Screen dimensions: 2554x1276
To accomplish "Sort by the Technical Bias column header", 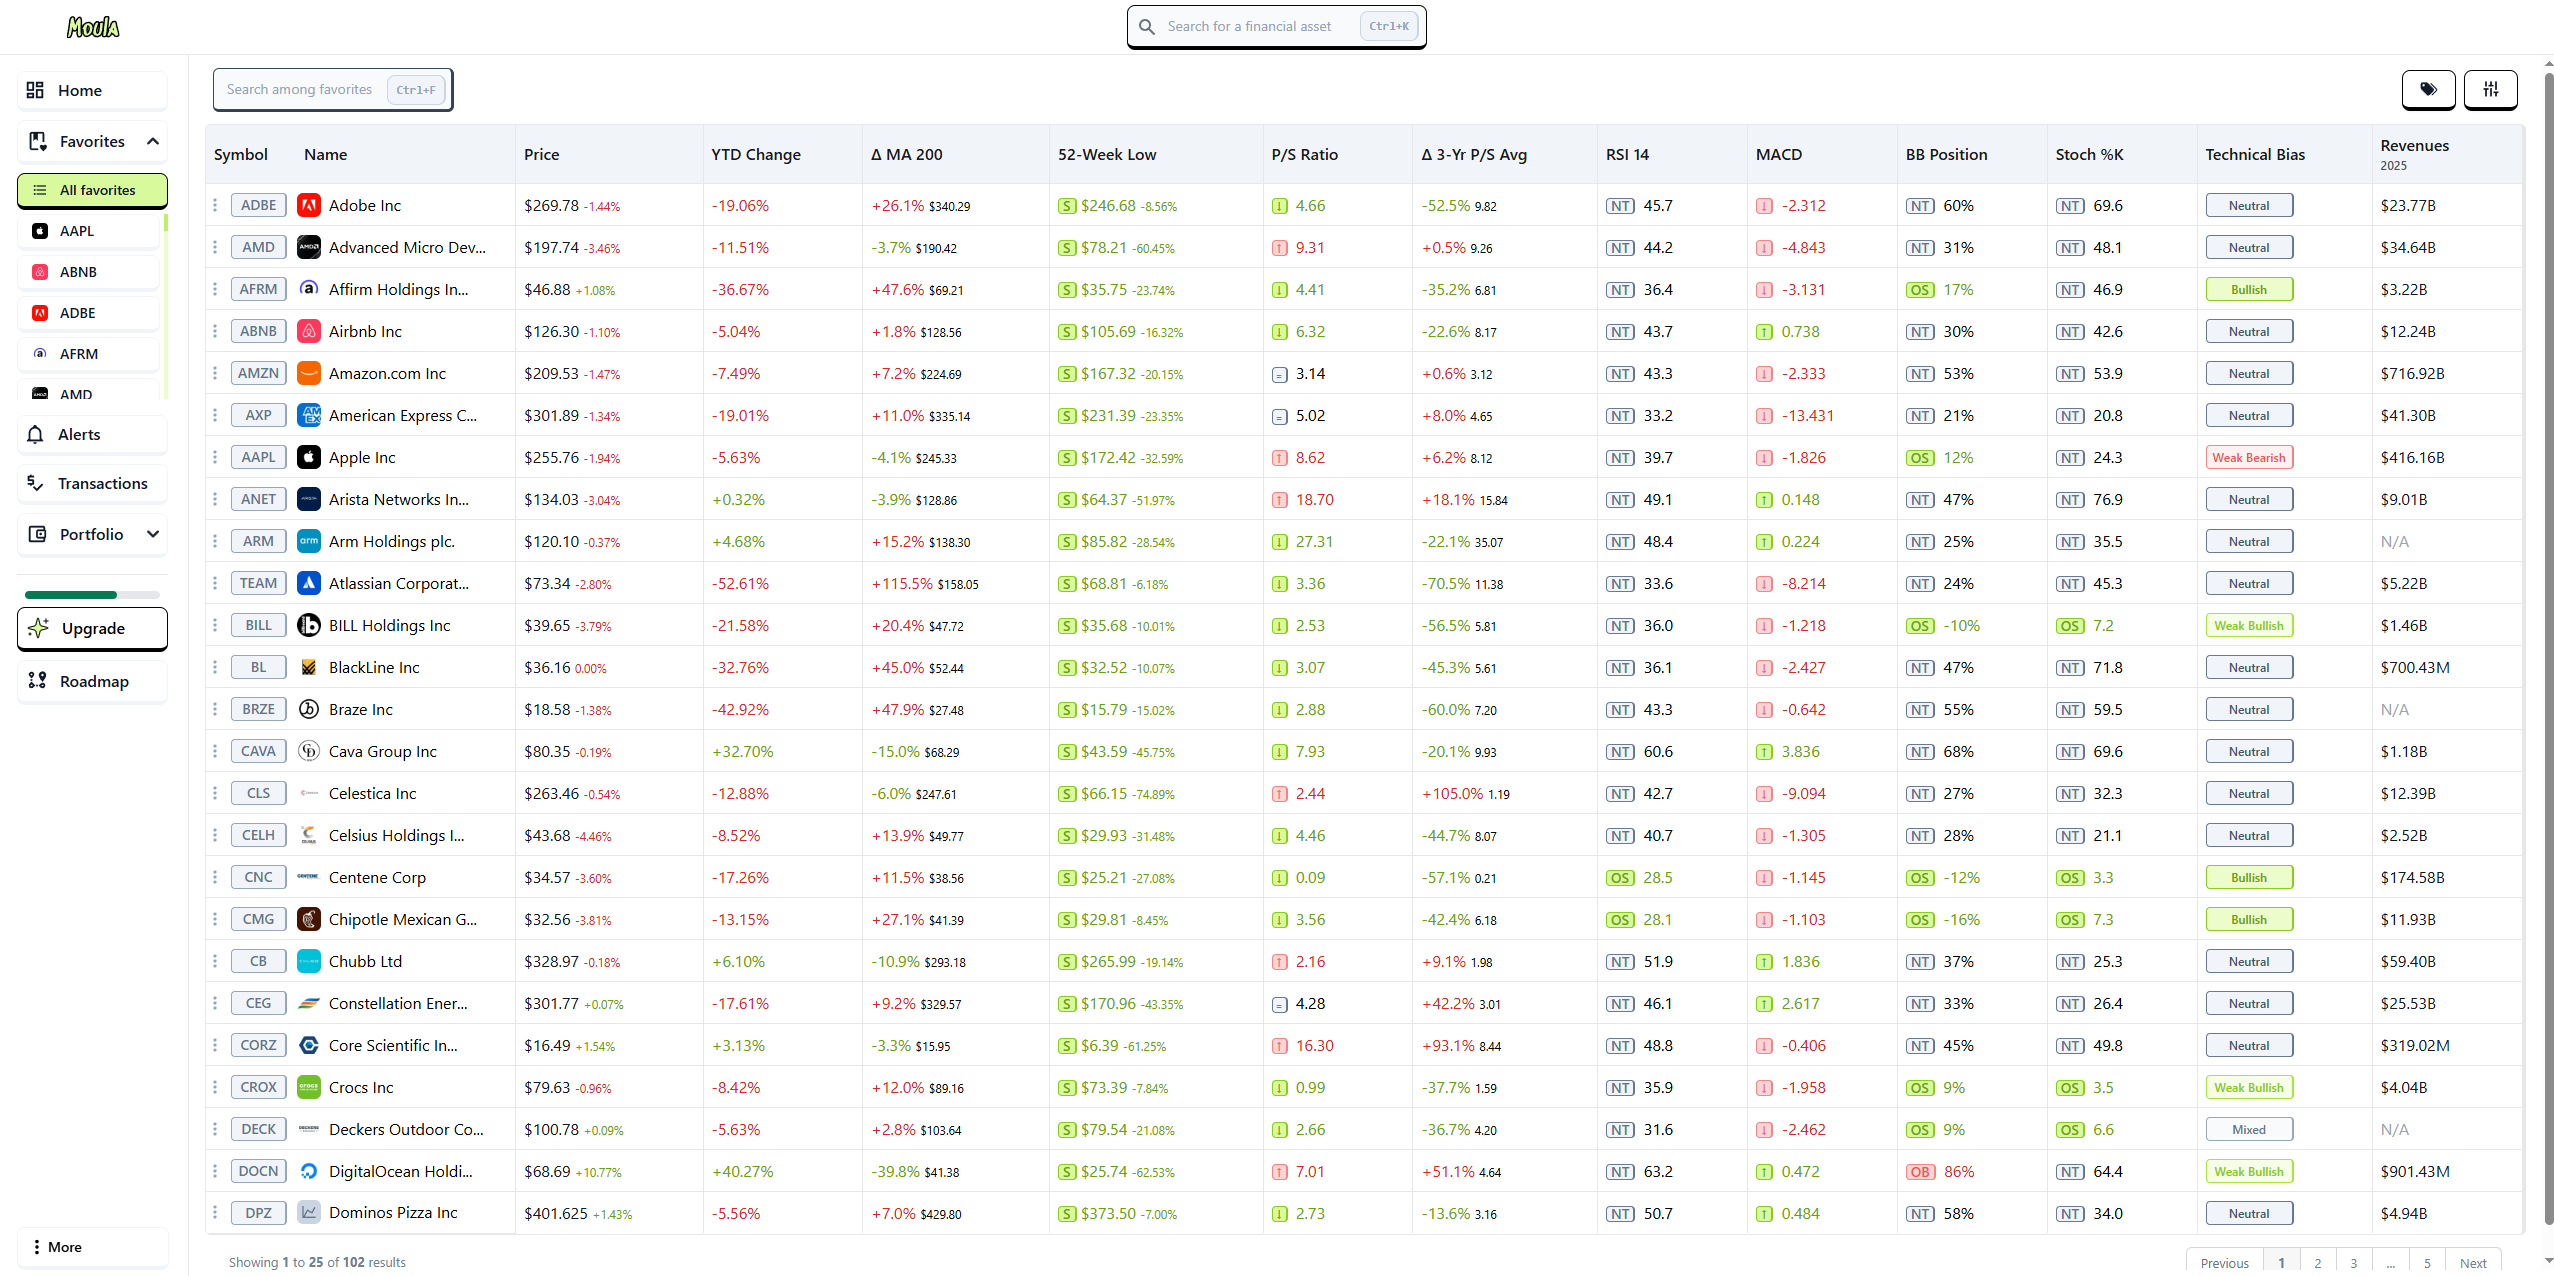I will (2255, 154).
